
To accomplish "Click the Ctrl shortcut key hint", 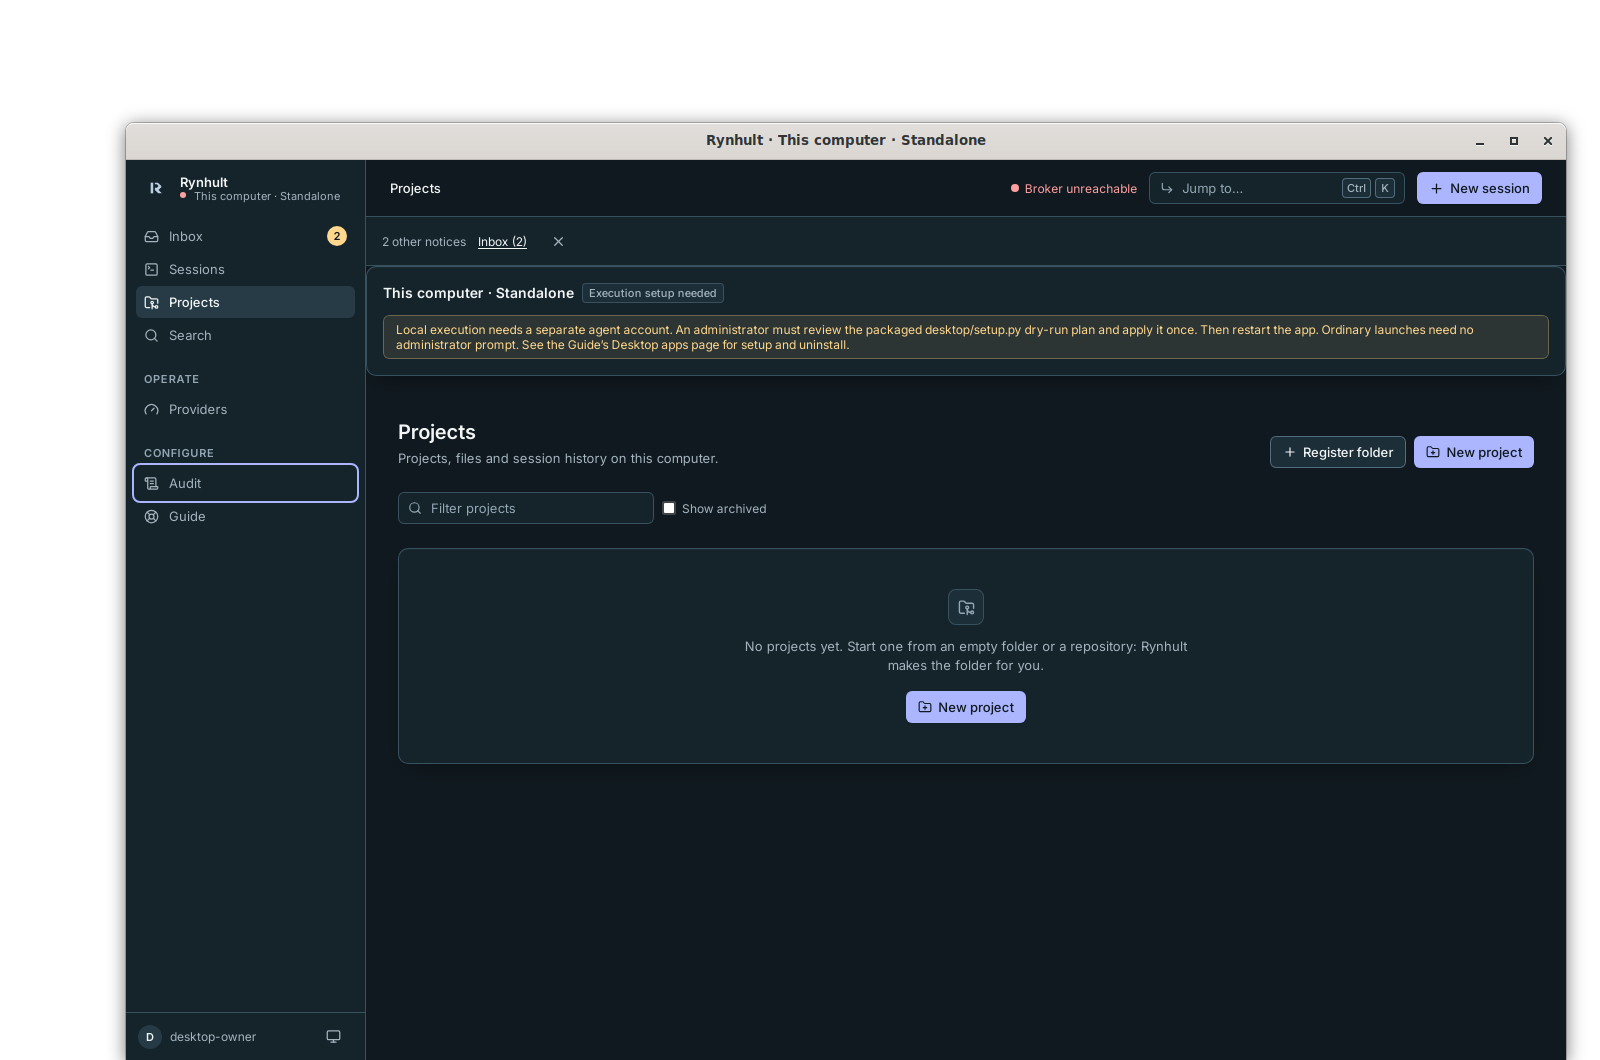I will [x=1356, y=188].
